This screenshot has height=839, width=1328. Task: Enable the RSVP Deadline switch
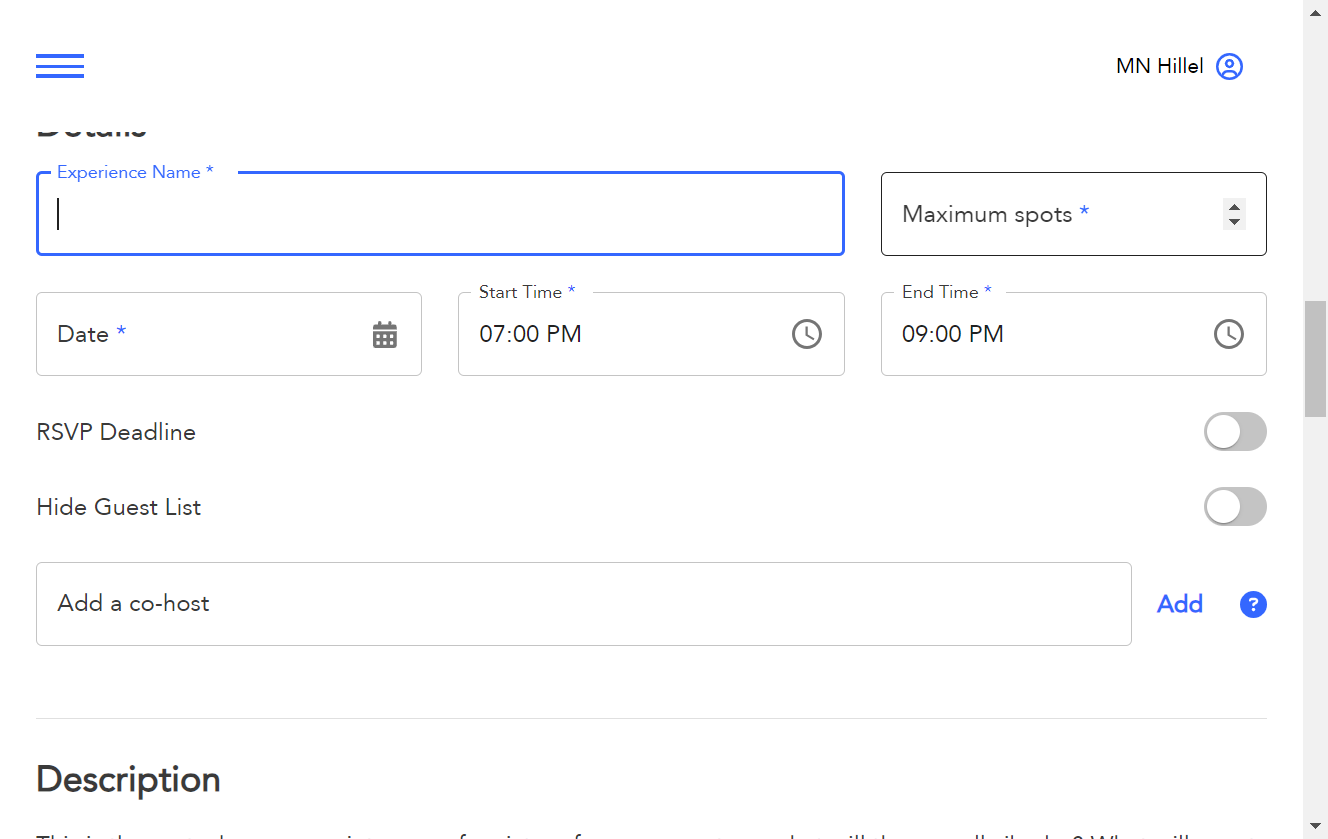coord(1235,432)
